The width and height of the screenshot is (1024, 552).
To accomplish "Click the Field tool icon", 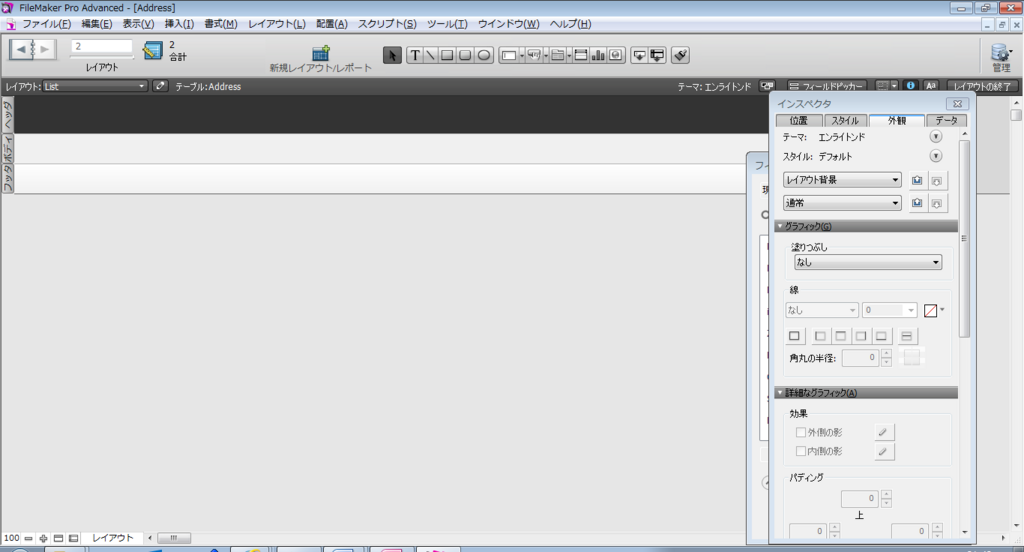I will (639, 56).
